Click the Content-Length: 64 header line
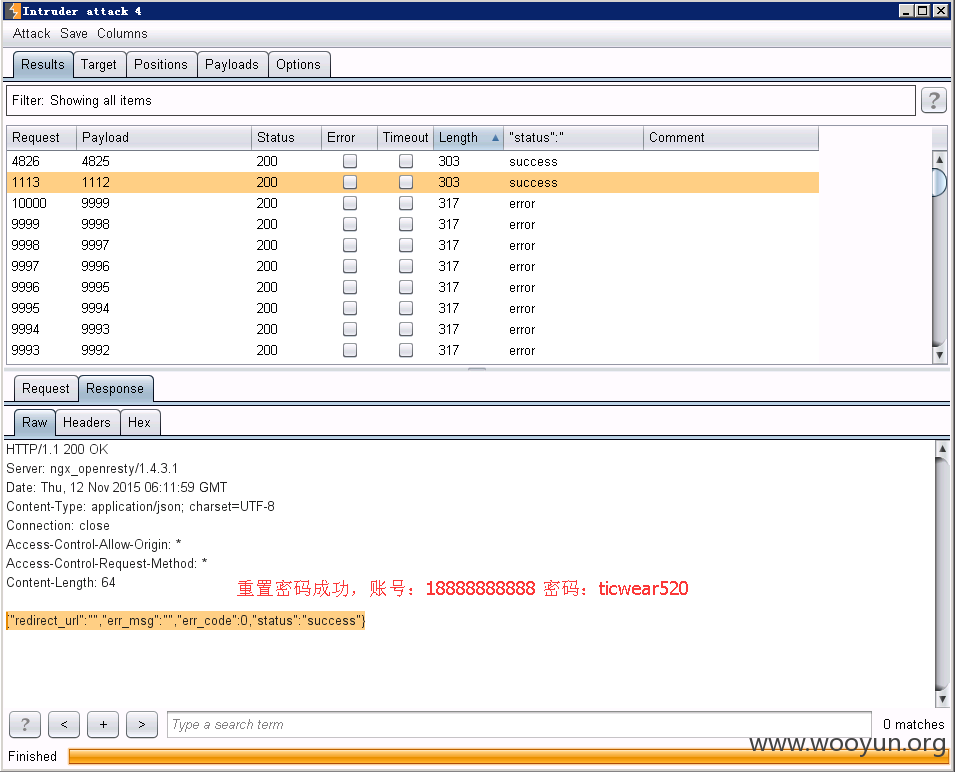Viewport: 955px width, 772px height. point(61,583)
